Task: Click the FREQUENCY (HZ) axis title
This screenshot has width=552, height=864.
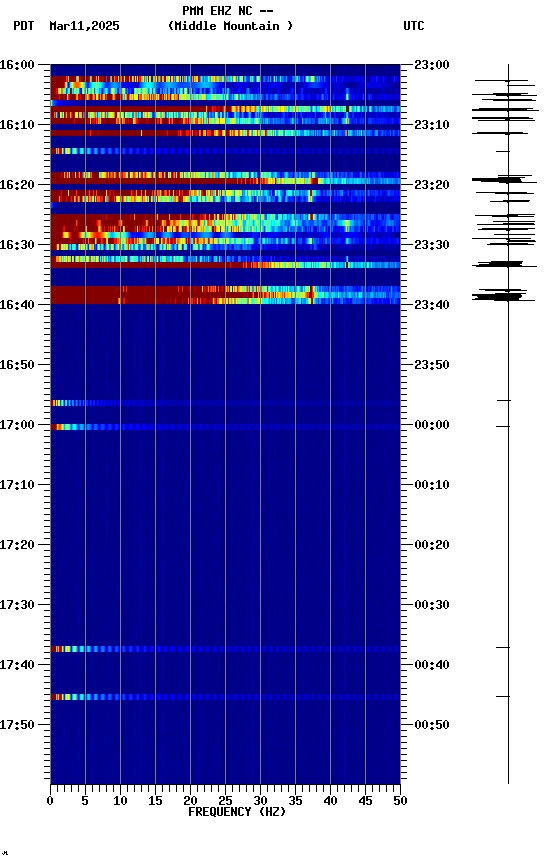Action: [x=237, y=812]
